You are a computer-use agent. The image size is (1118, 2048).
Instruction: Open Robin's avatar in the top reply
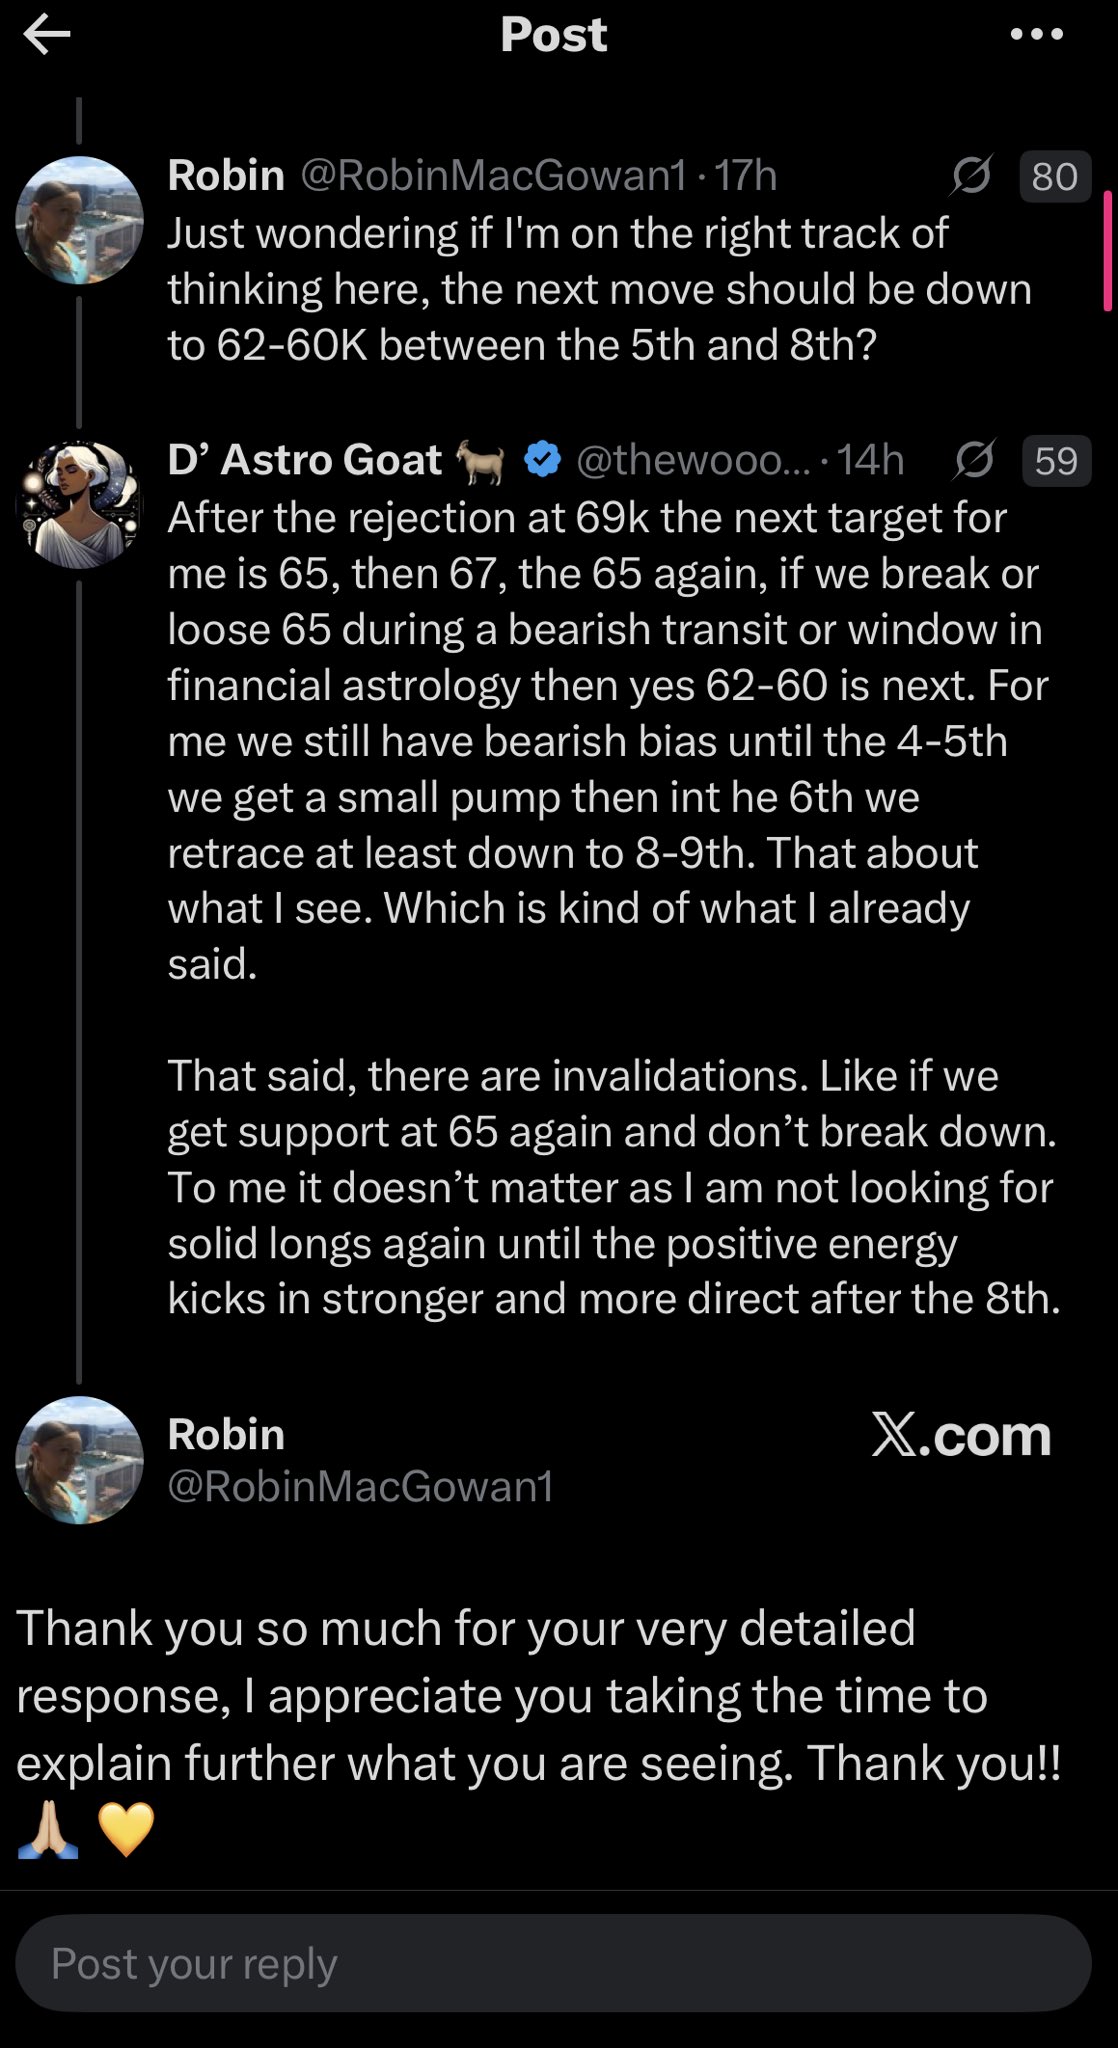click(79, 220)
